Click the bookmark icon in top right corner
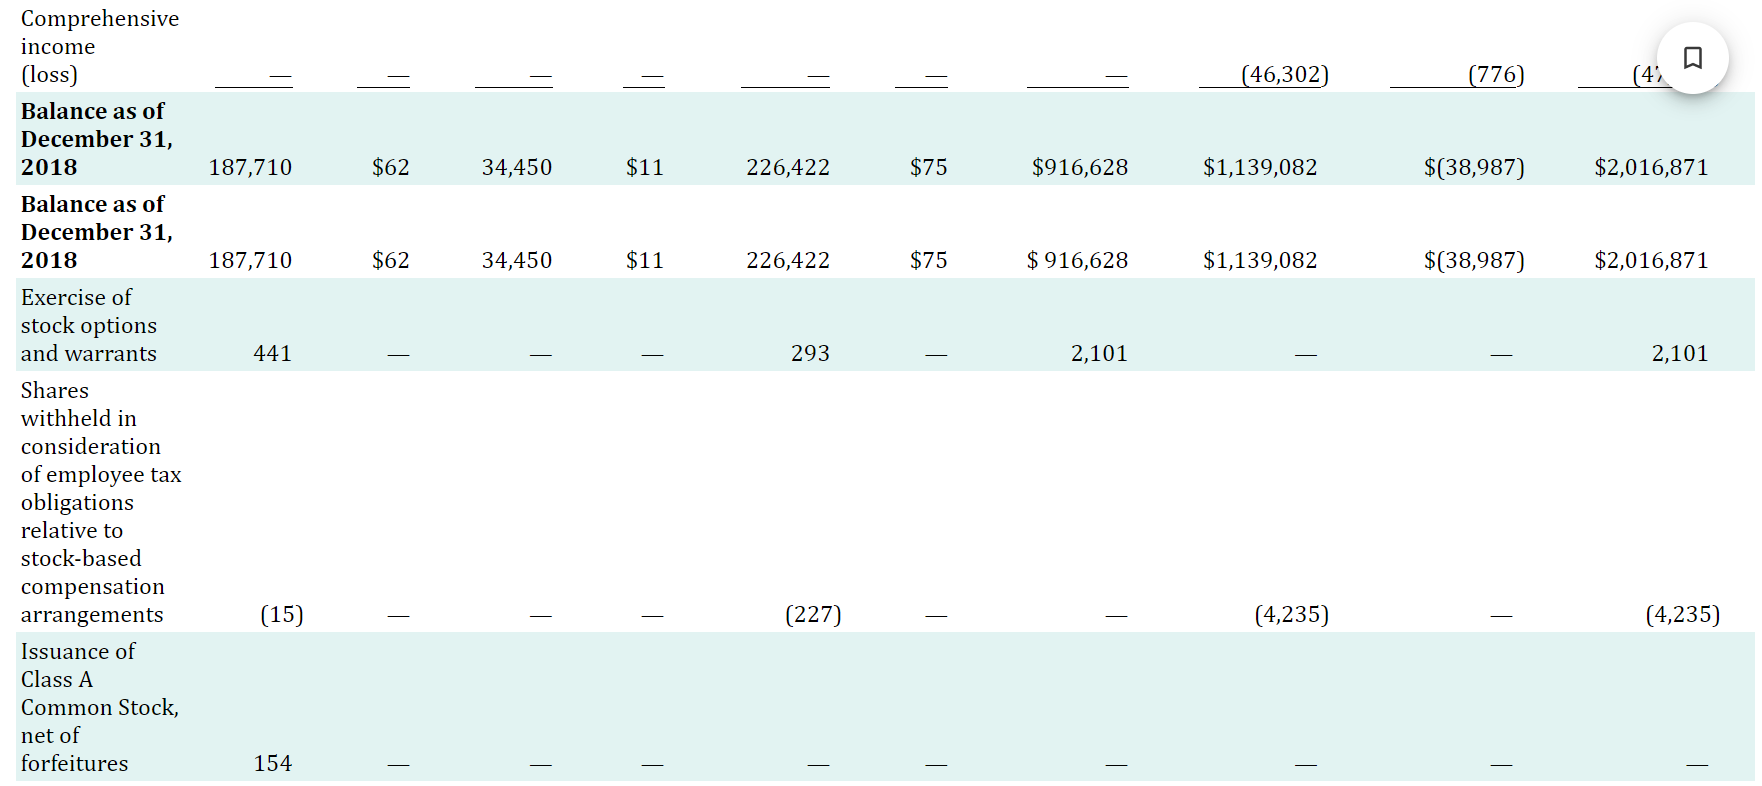The width and height of the screenshot is (1762, 786). click(x=1692, y=57)
